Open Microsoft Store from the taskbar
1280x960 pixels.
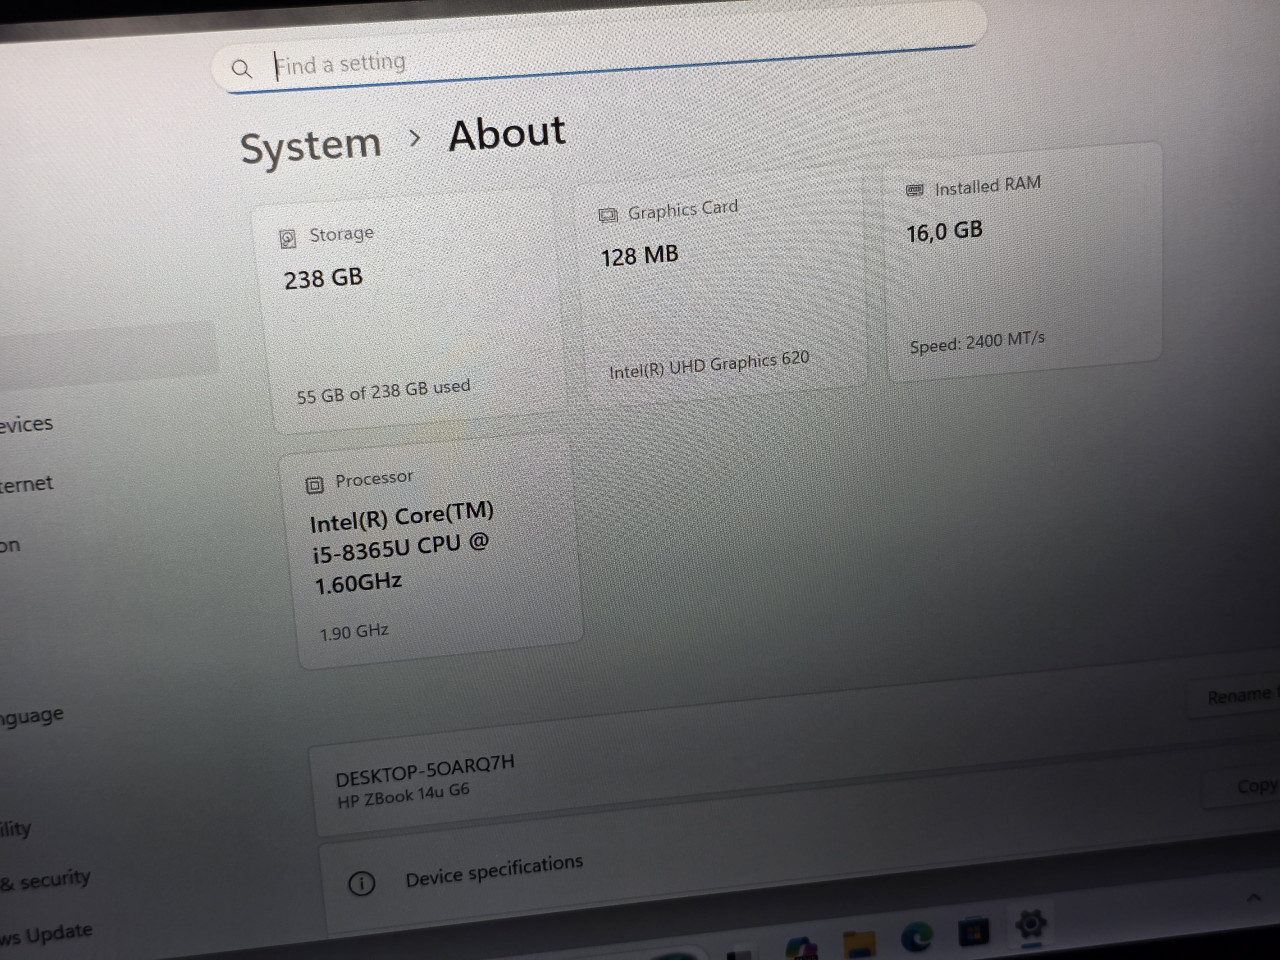[973, 932]
